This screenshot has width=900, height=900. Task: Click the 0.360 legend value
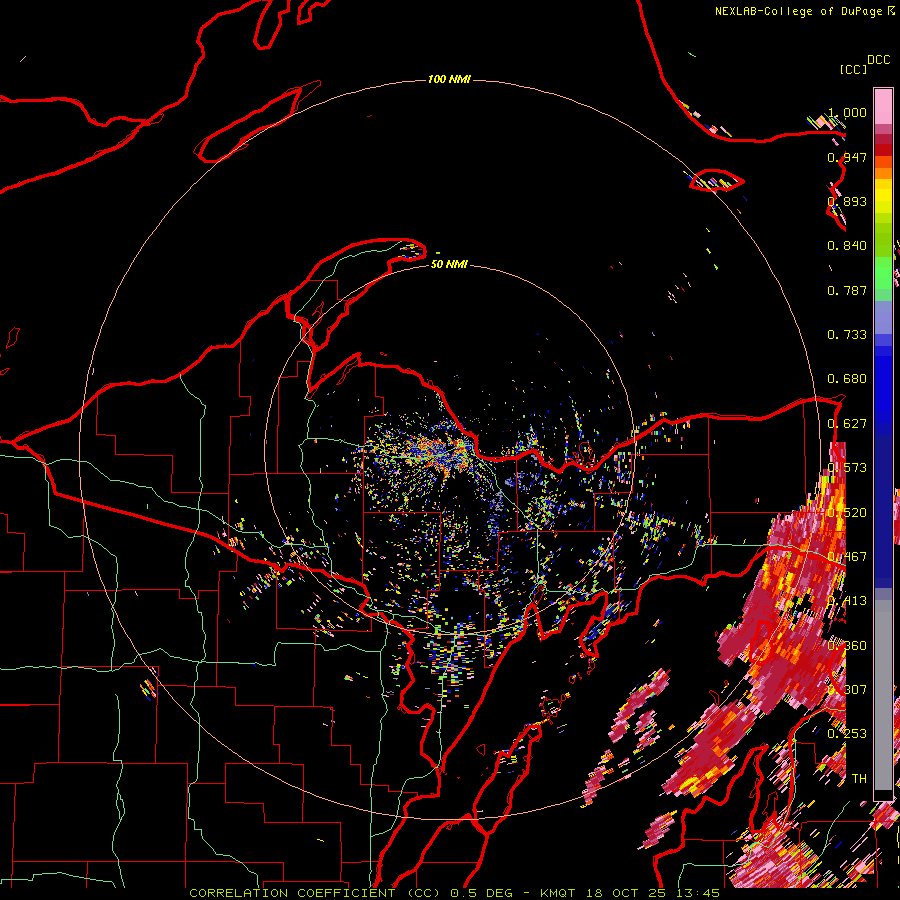coord(847,646)
